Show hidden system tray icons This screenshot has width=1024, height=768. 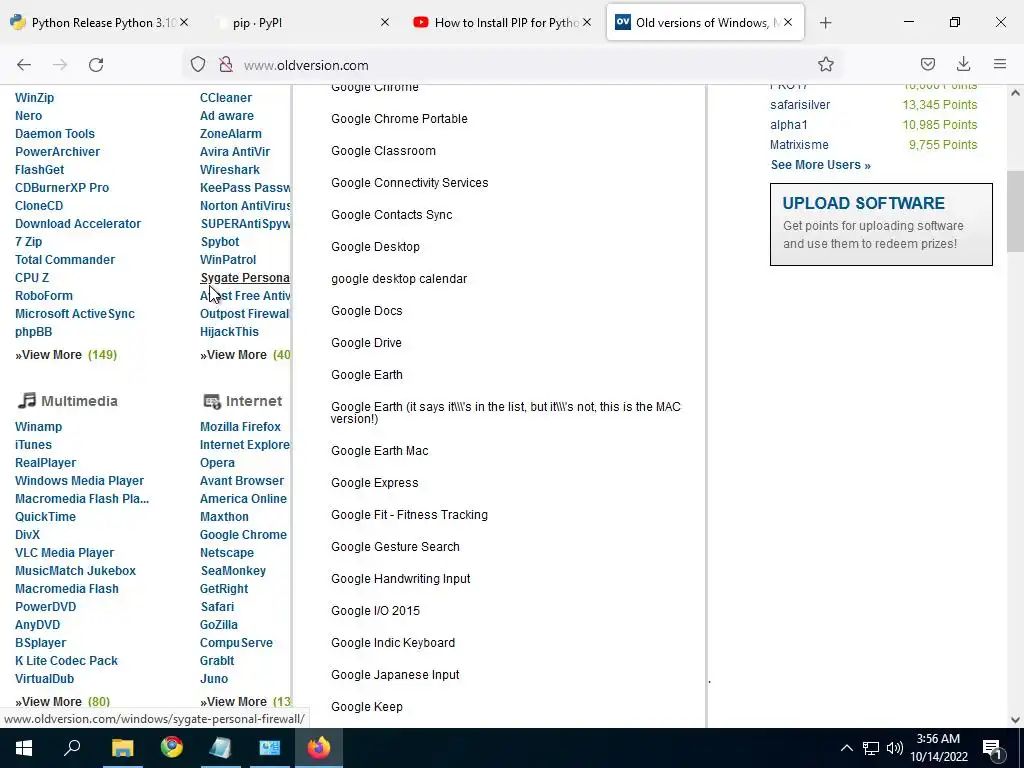pos(846,748)
